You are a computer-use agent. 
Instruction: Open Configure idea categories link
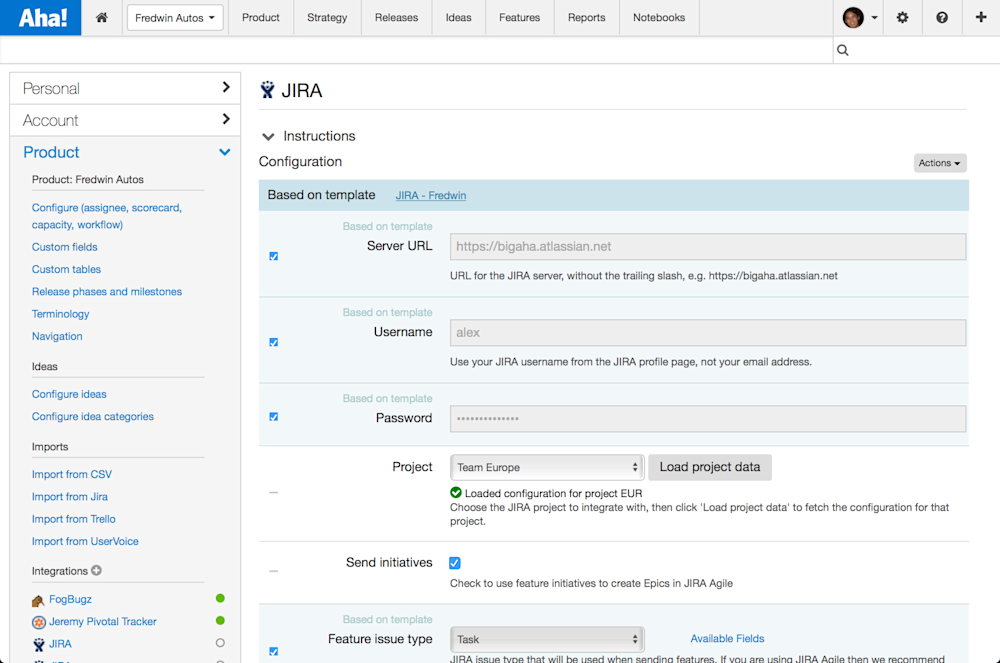pos(92,416)
